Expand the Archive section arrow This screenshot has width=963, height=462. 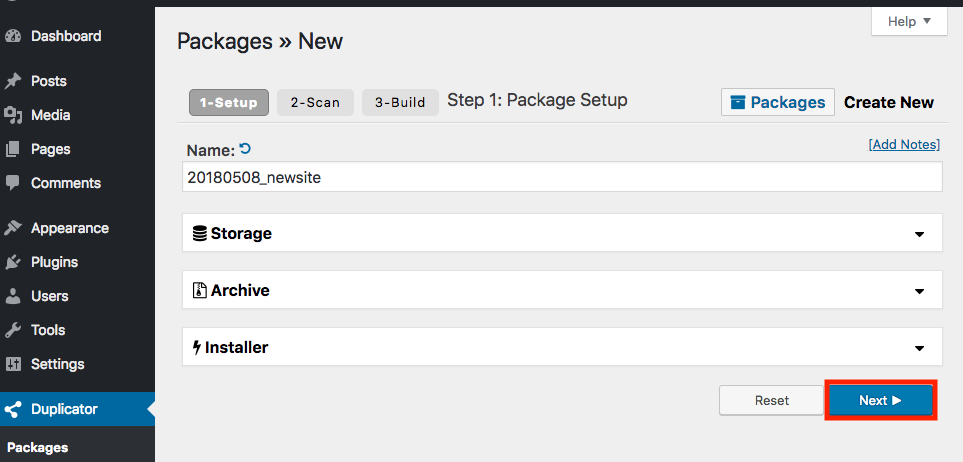click(919, 291)
